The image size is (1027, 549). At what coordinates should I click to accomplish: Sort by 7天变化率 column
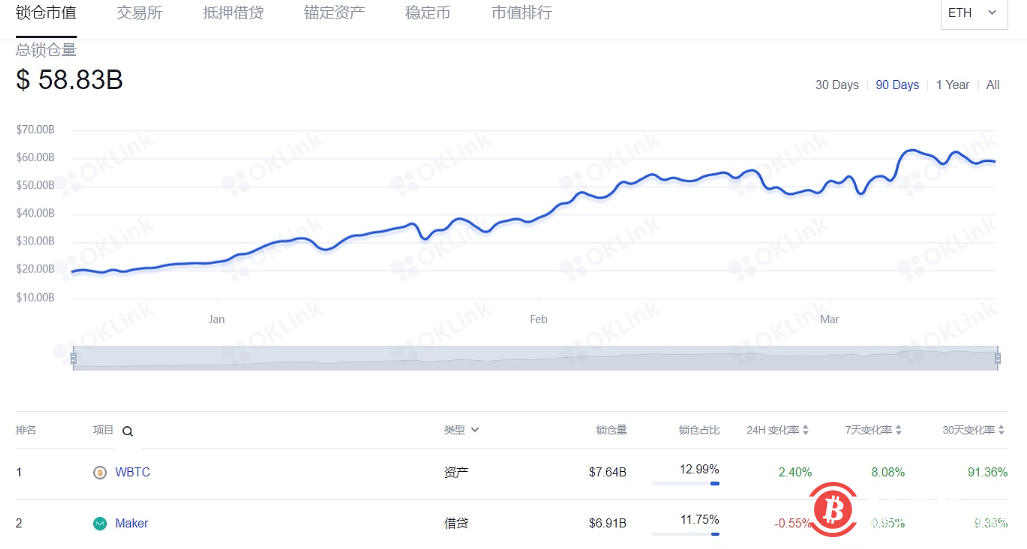click(873, 430)
